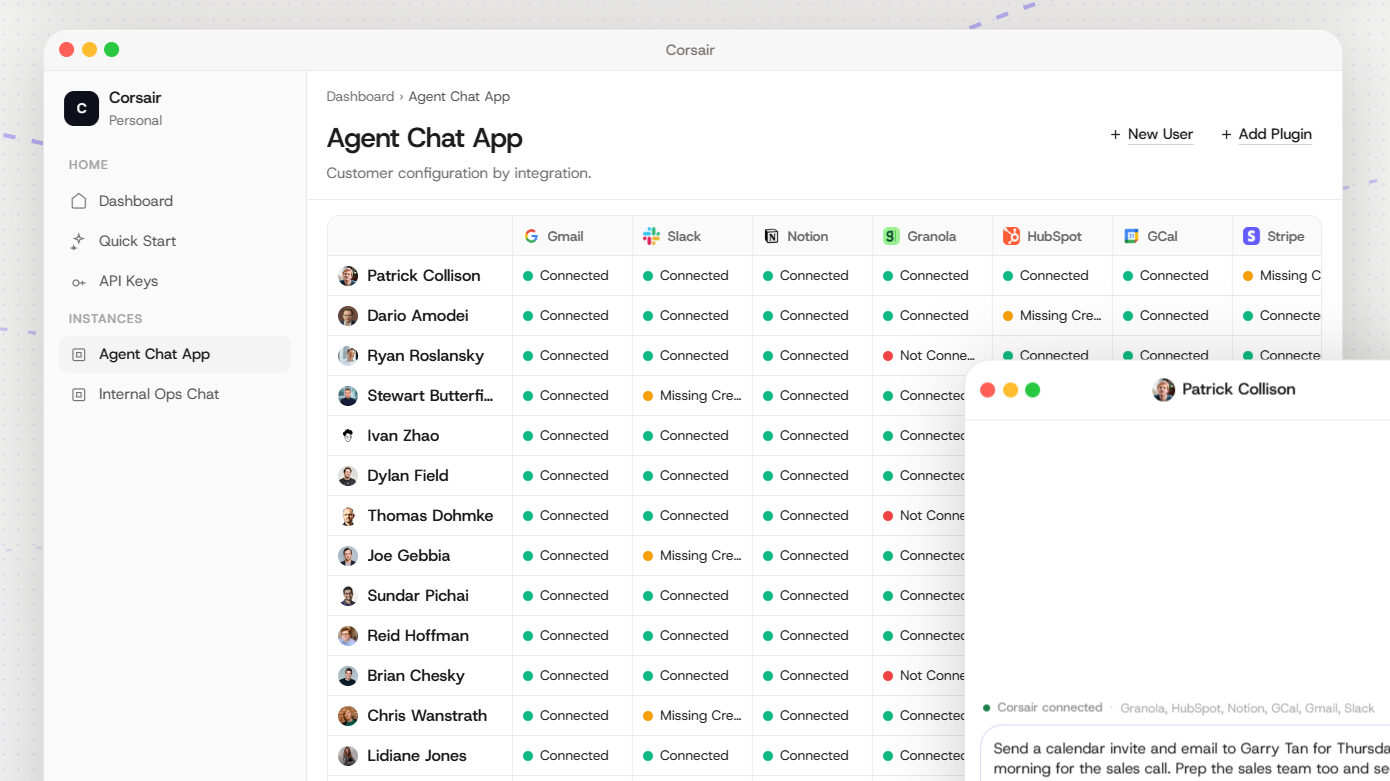Click the Dashboard home icon

[x=78, y=201]
